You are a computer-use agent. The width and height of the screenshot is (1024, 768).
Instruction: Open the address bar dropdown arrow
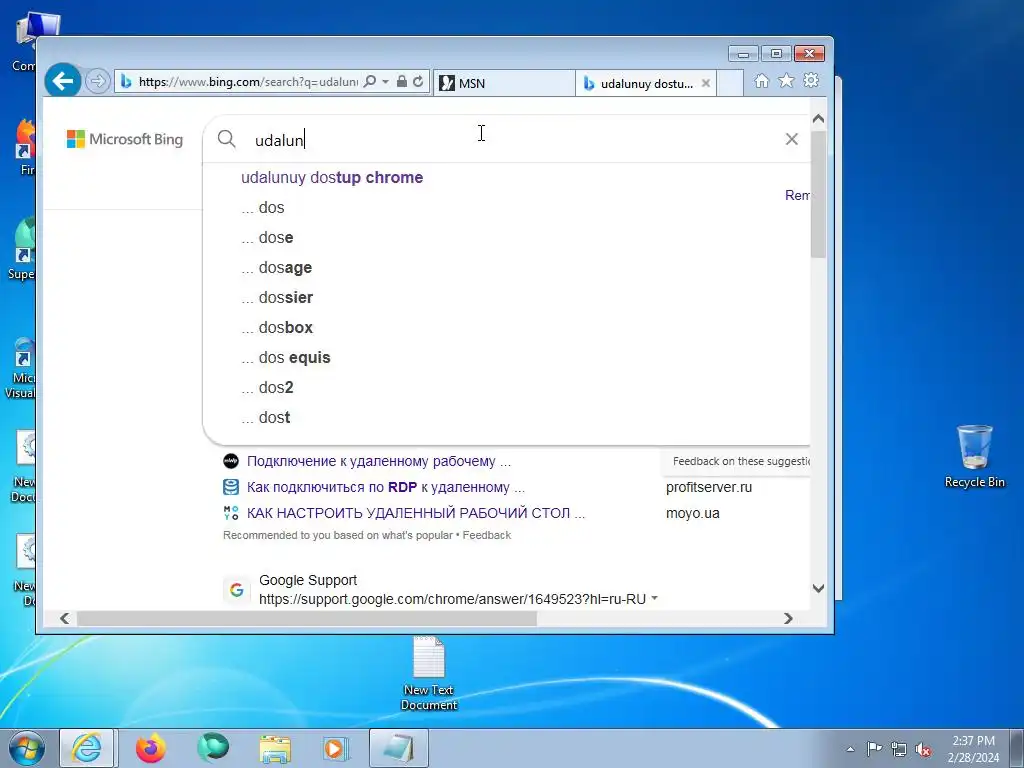coord(385,82)
